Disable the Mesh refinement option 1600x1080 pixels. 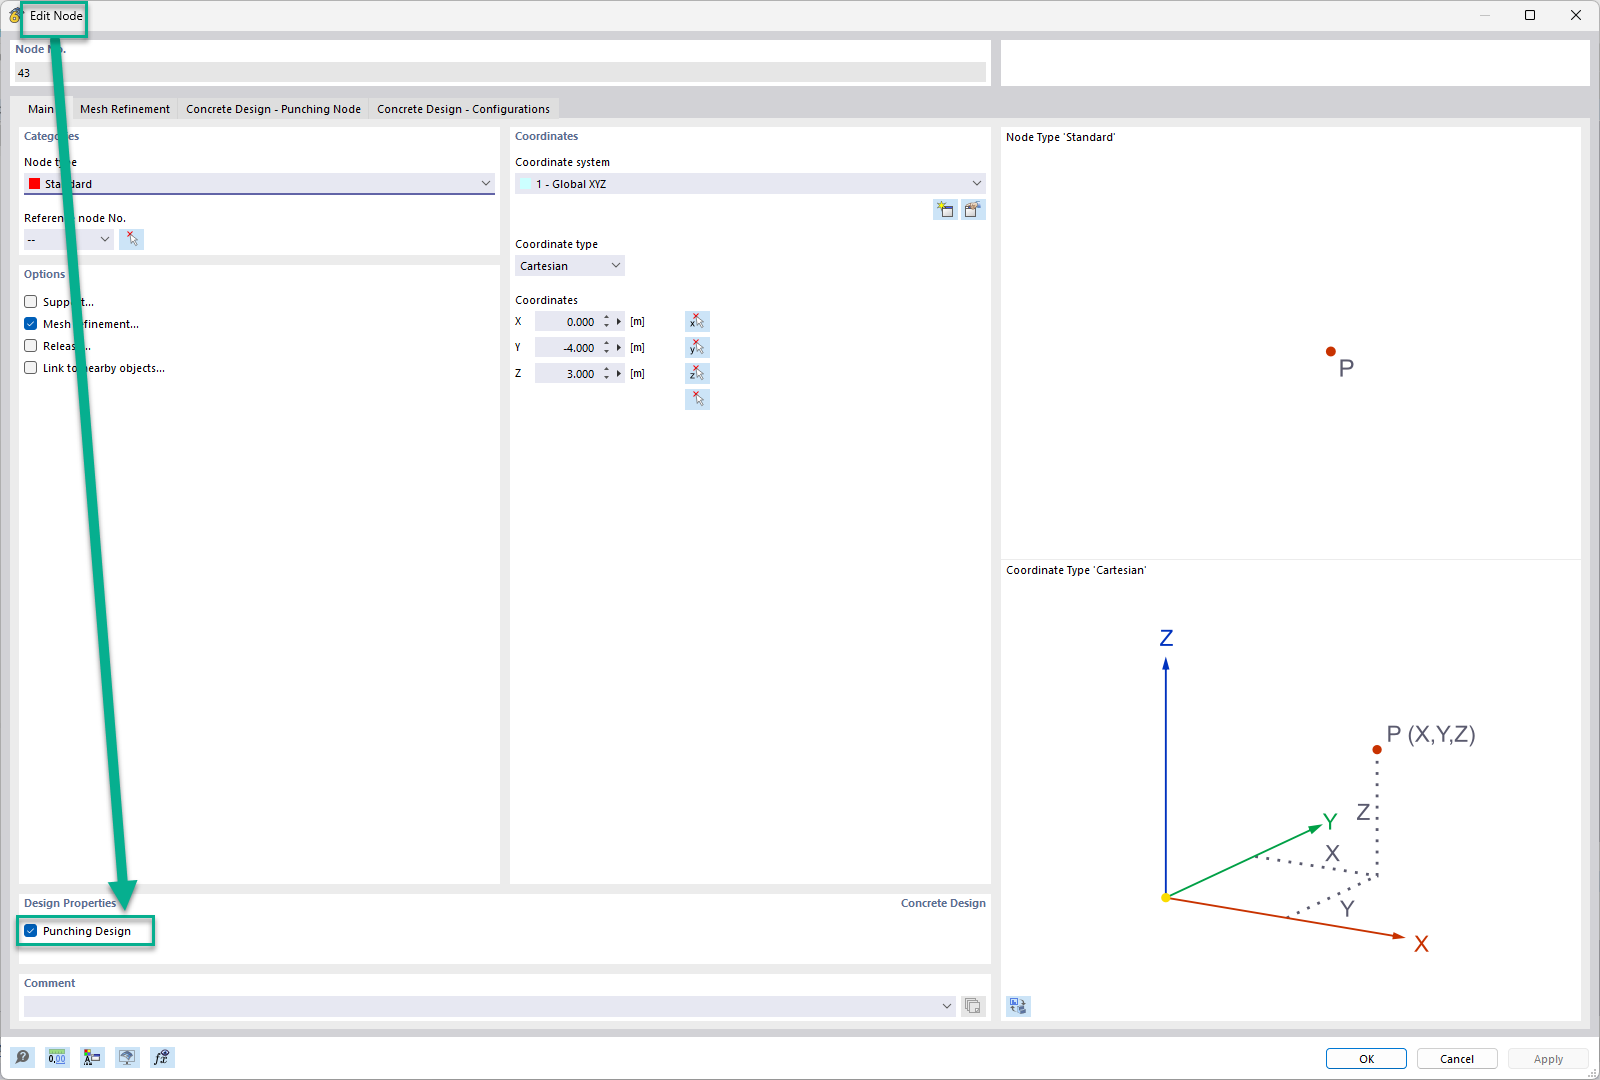(x=30, y=323)
